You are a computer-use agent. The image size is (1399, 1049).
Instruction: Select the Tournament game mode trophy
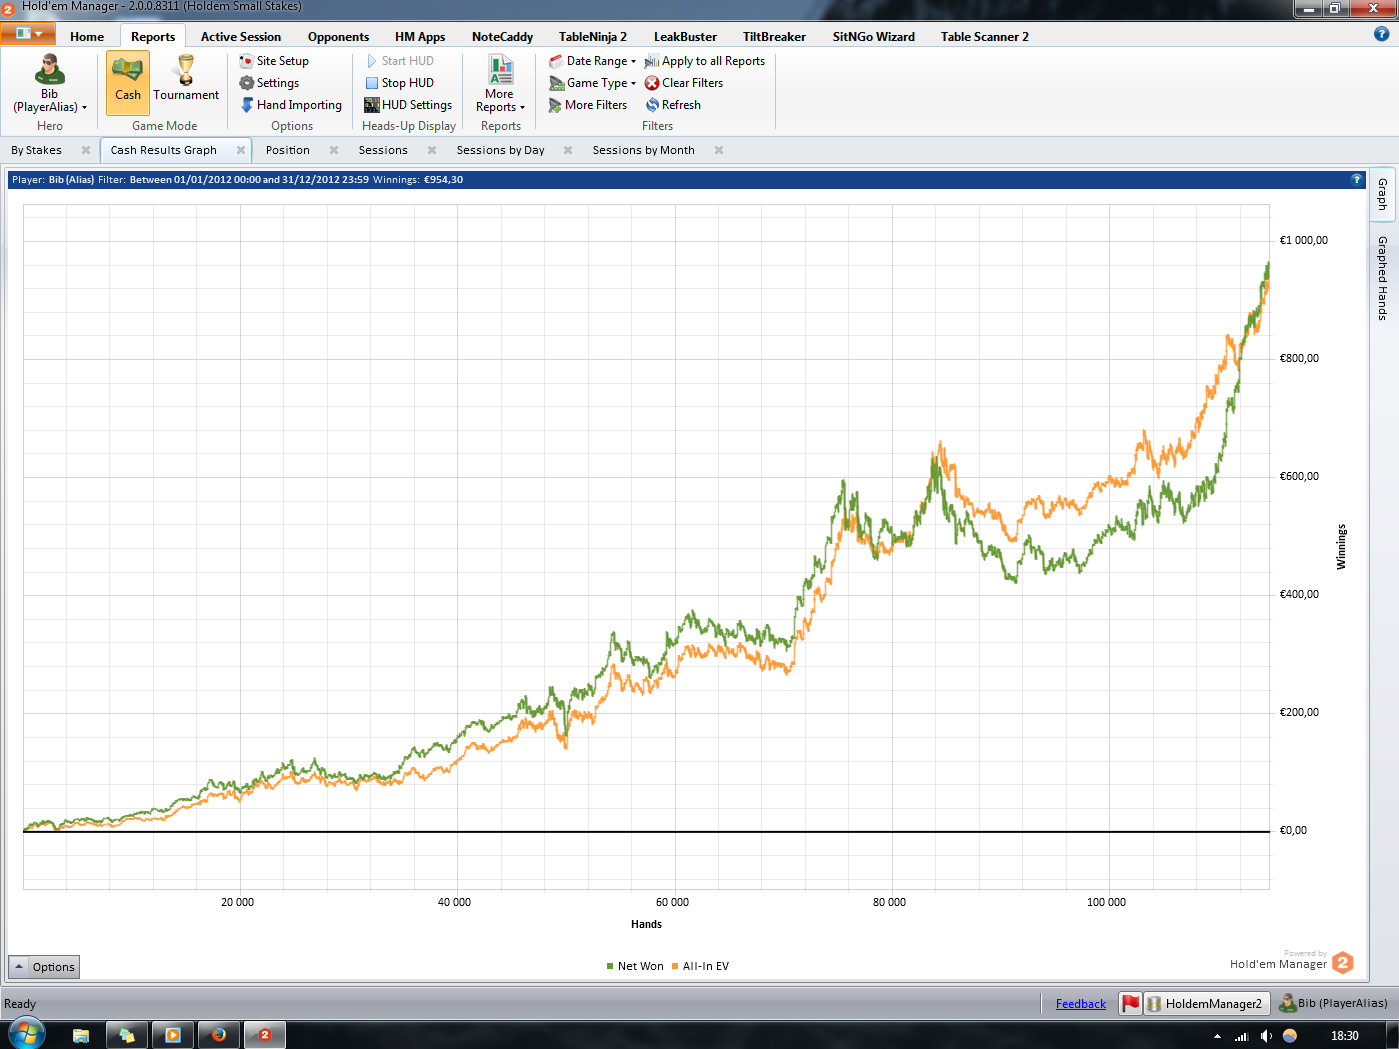point(186,80)
